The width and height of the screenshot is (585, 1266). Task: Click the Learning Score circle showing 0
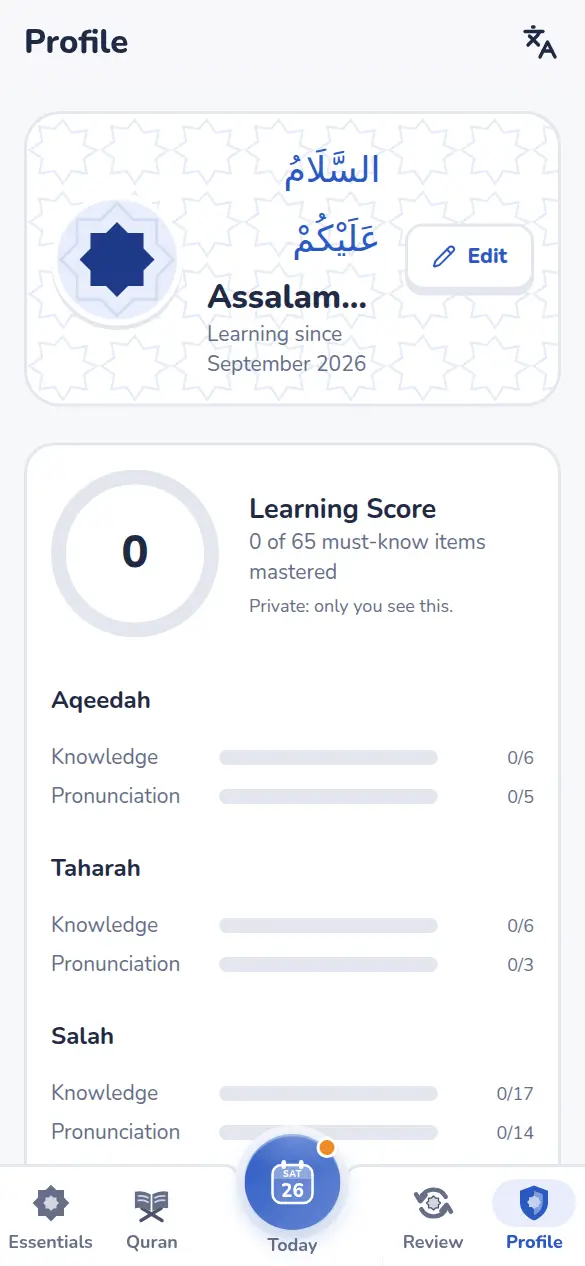click(135, 553)
